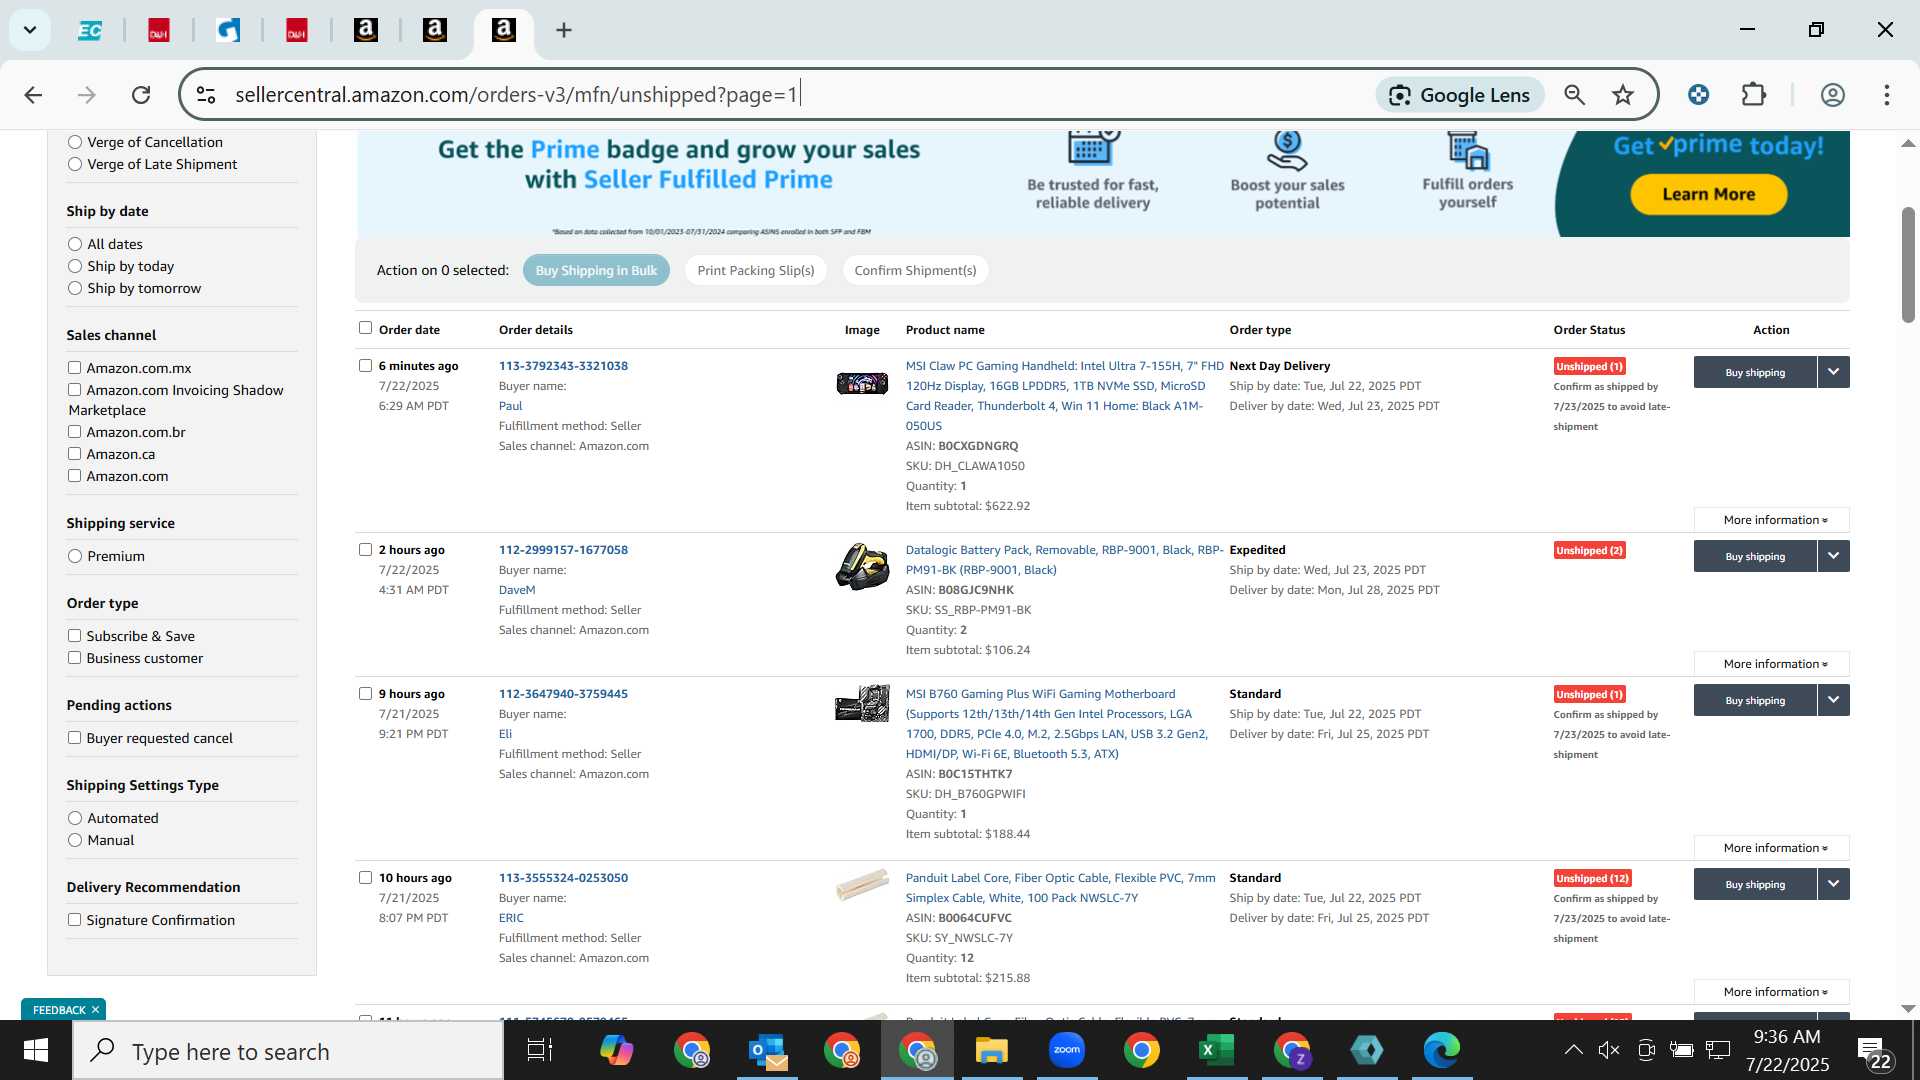This screenshot has height=1080, width=1920.
Task: Select Verge of Cancellation radio button
Action: click(75, 142)
